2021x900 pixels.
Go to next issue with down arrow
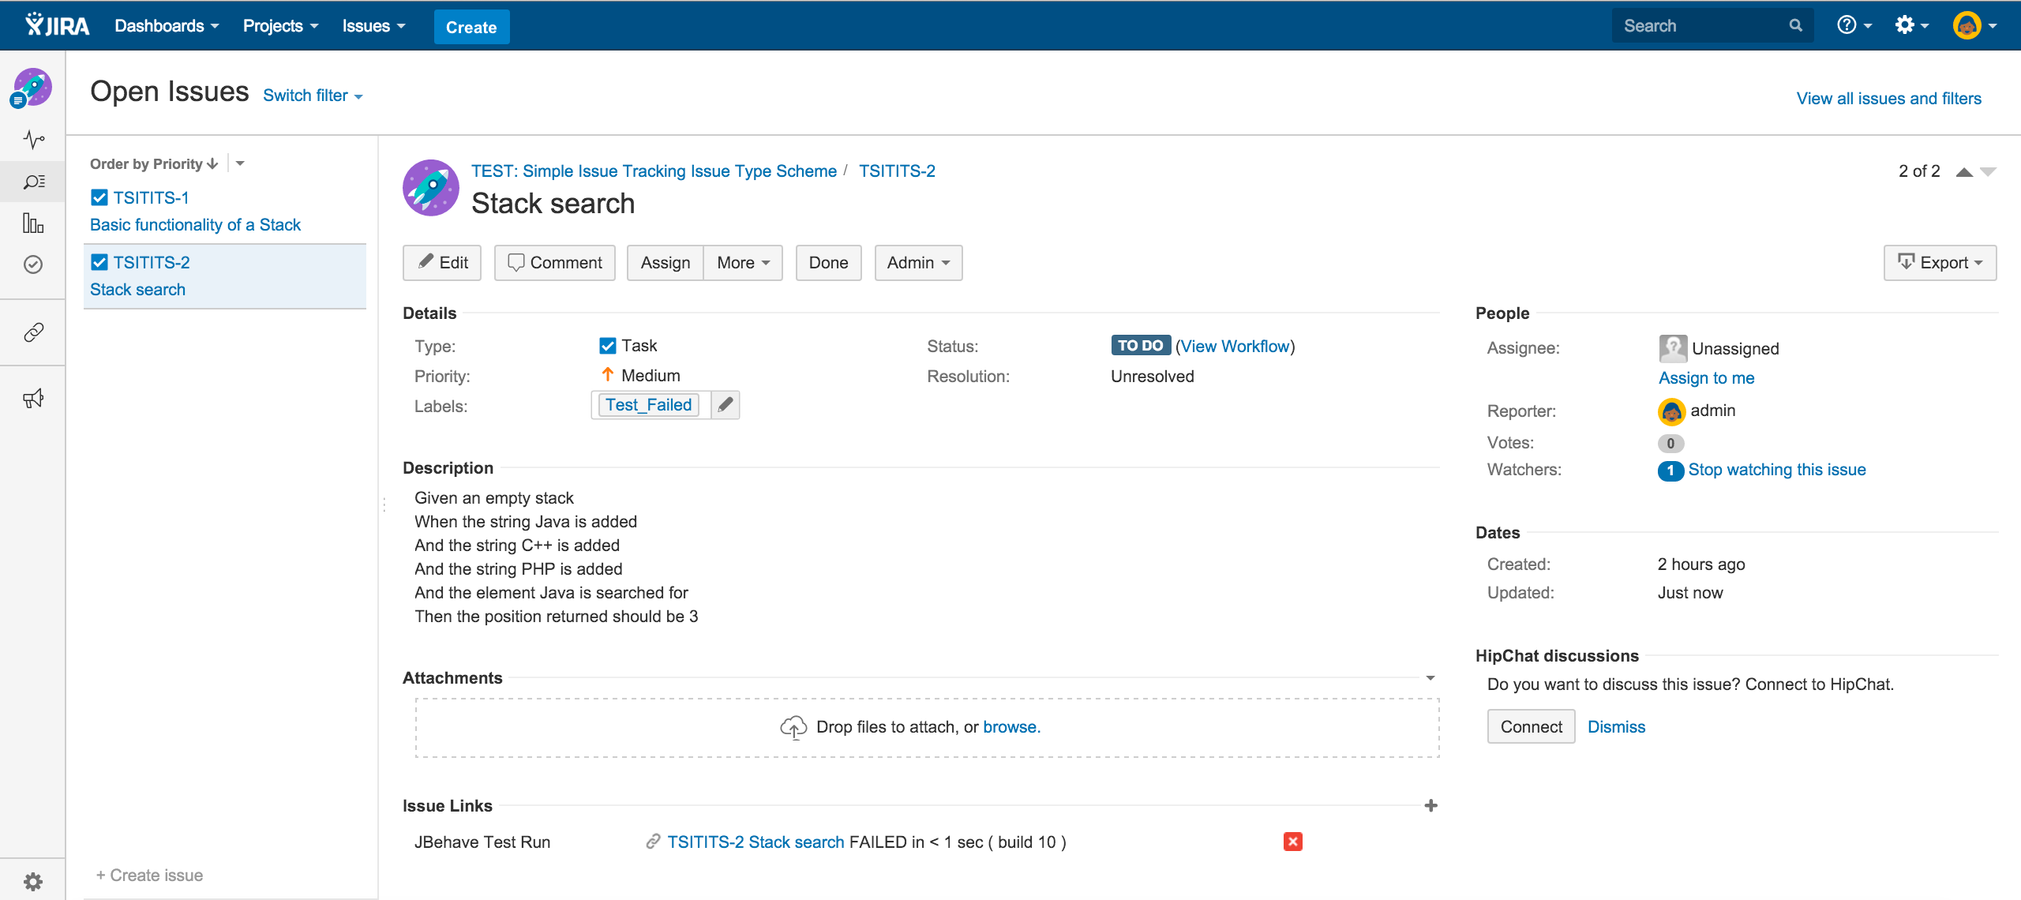pyautogui.click(x=1988, y=172)
